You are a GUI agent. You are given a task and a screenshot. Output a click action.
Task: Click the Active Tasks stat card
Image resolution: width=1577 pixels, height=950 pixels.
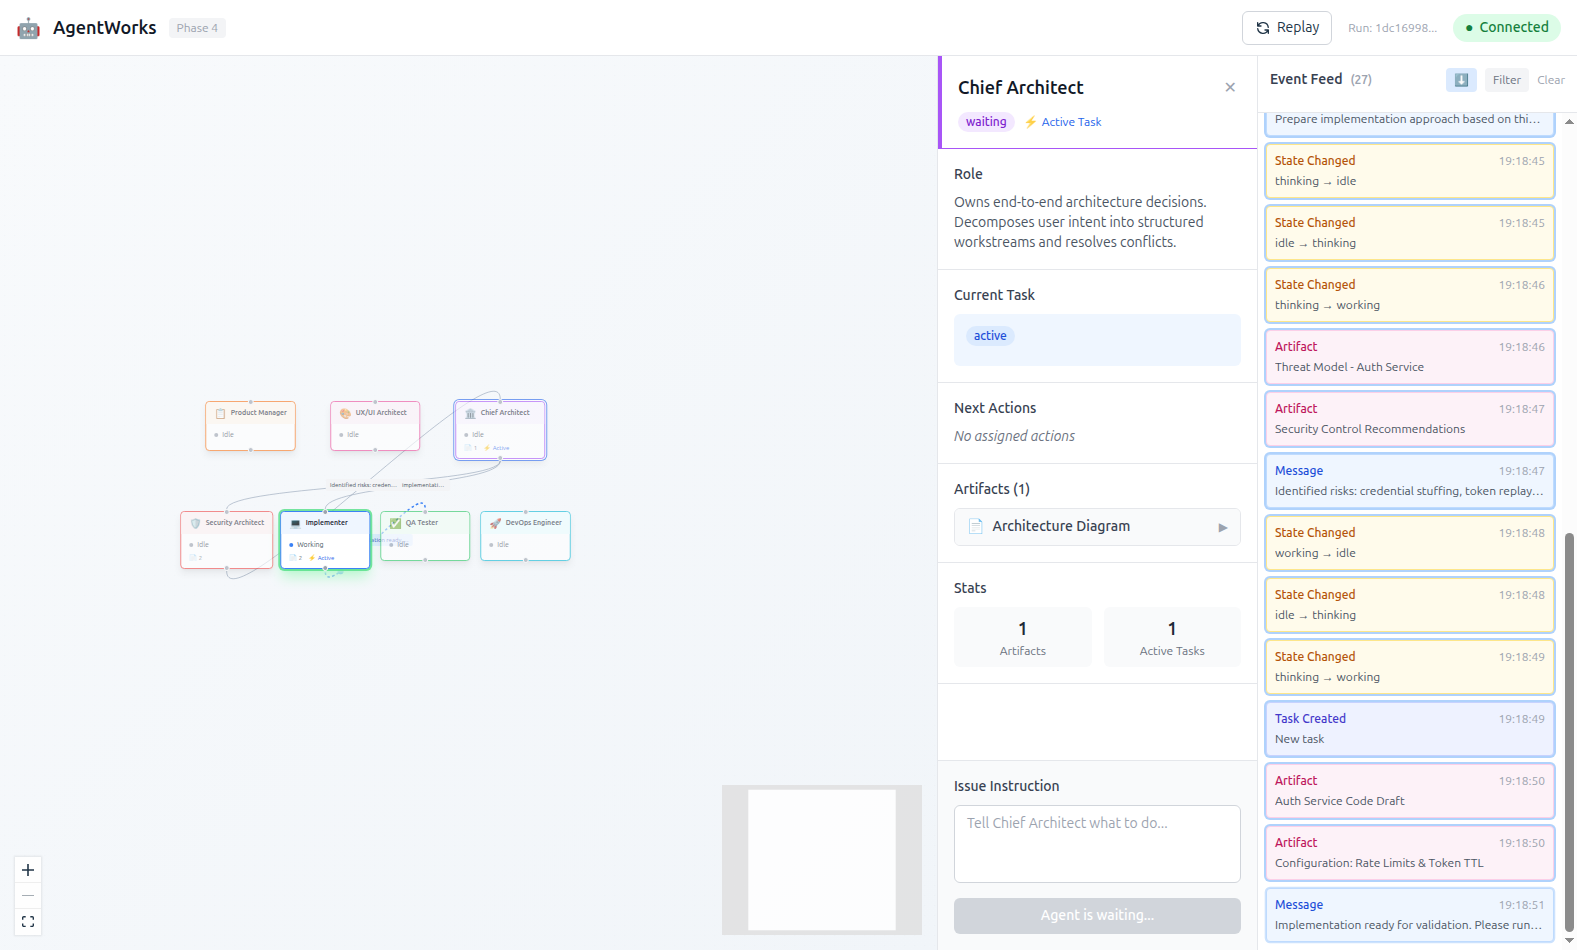(1172, 637)
